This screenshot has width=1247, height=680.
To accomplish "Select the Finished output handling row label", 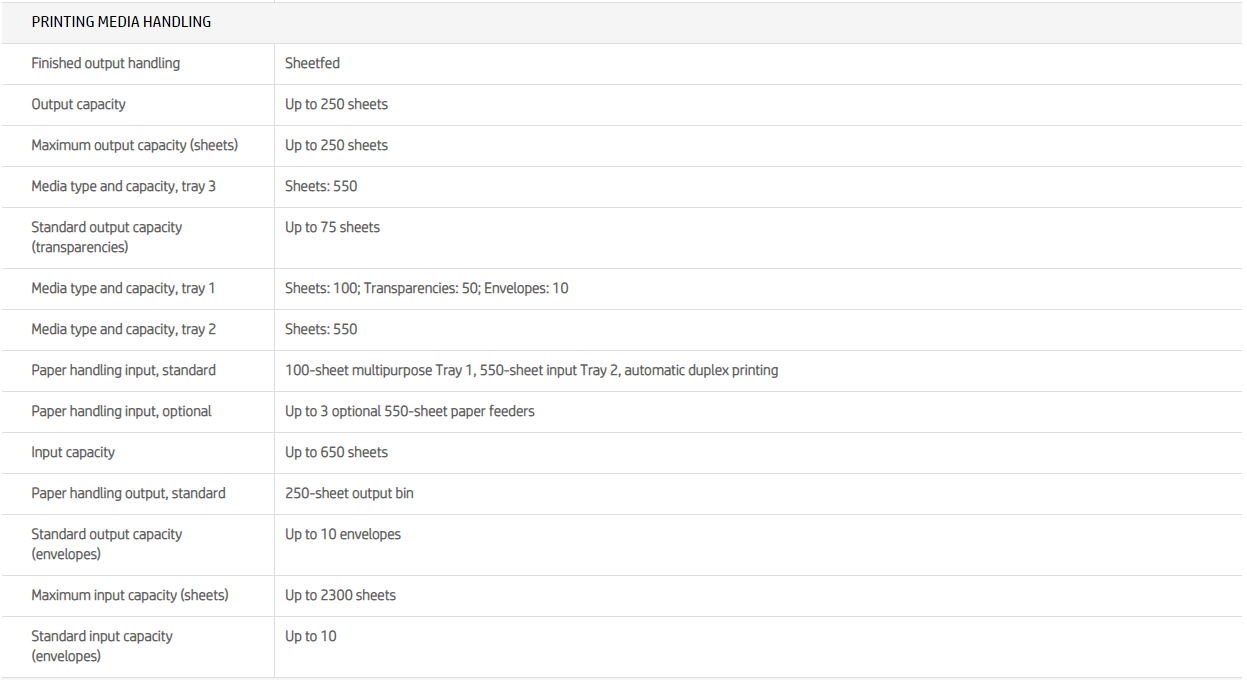I will 105,63.
